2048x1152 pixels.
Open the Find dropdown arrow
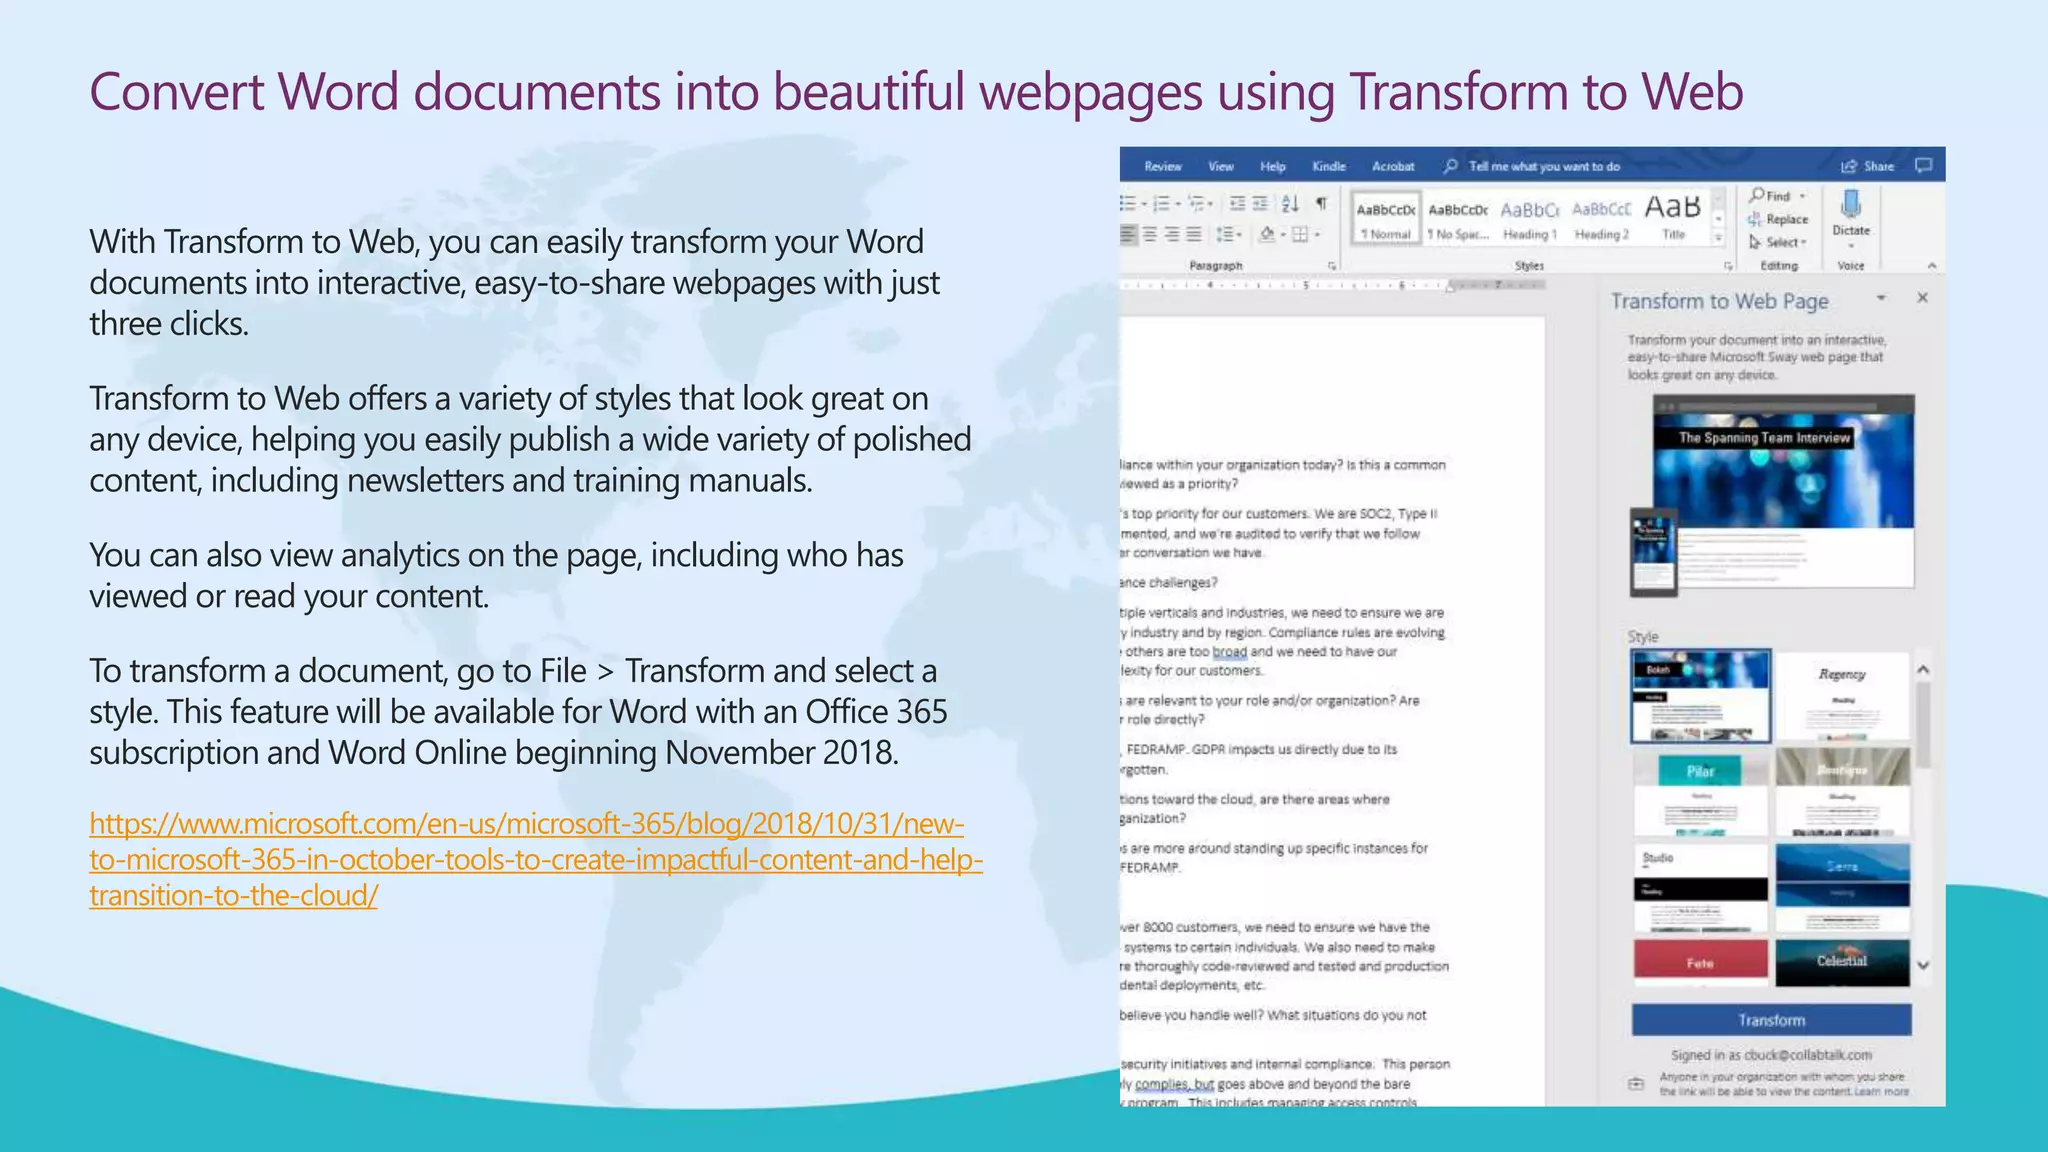coord(1803,196)
